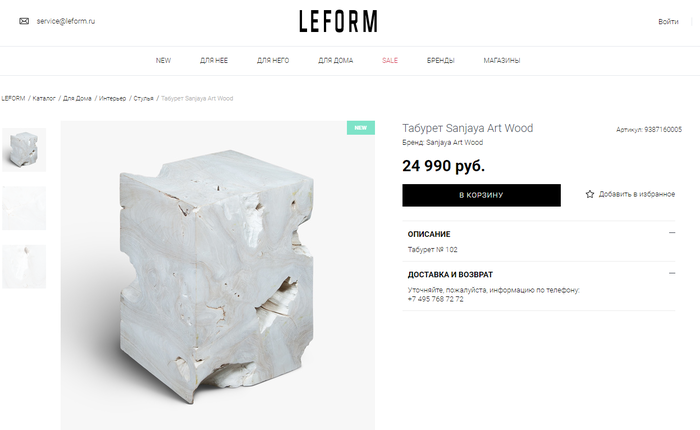Open the Sanjaya Art Wood brand link
This screenshot has width=700, height=430.
[x=454, y=142]
